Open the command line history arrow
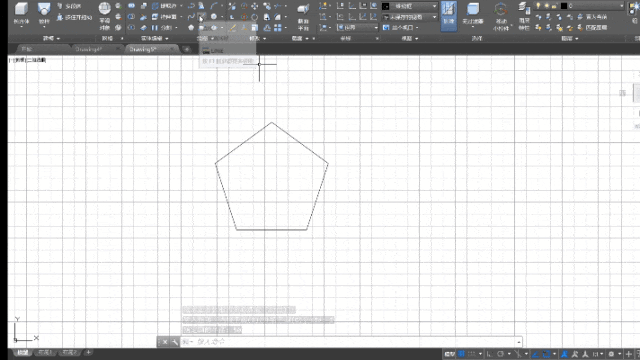The image size is (640, 360). 519,342
